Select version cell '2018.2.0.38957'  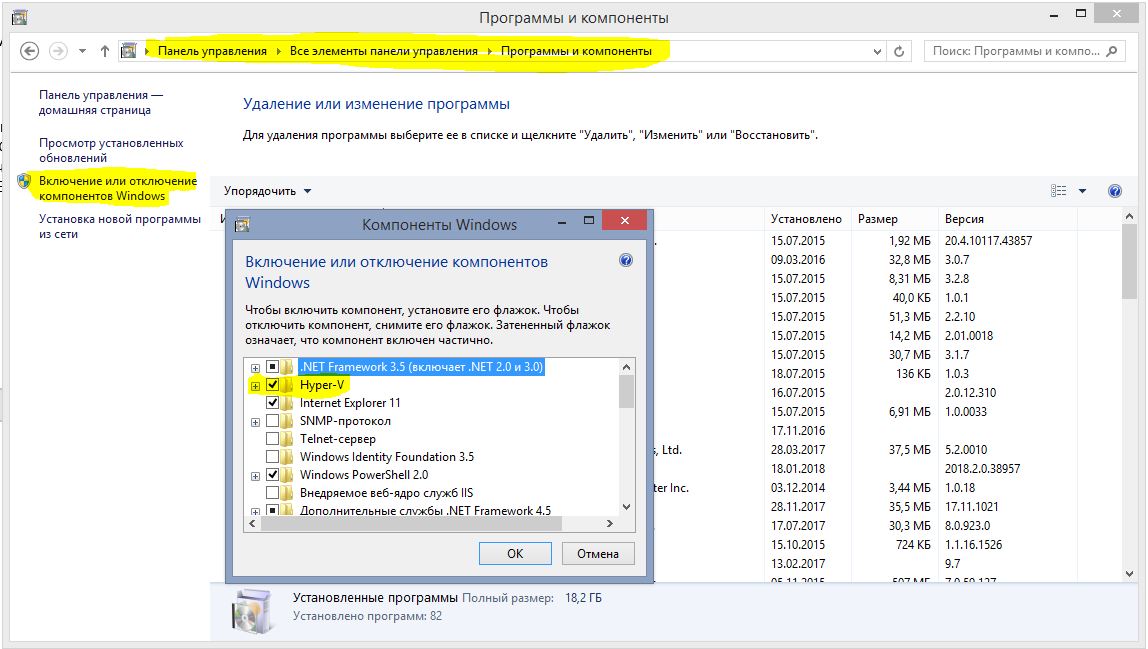coord(983,469)
